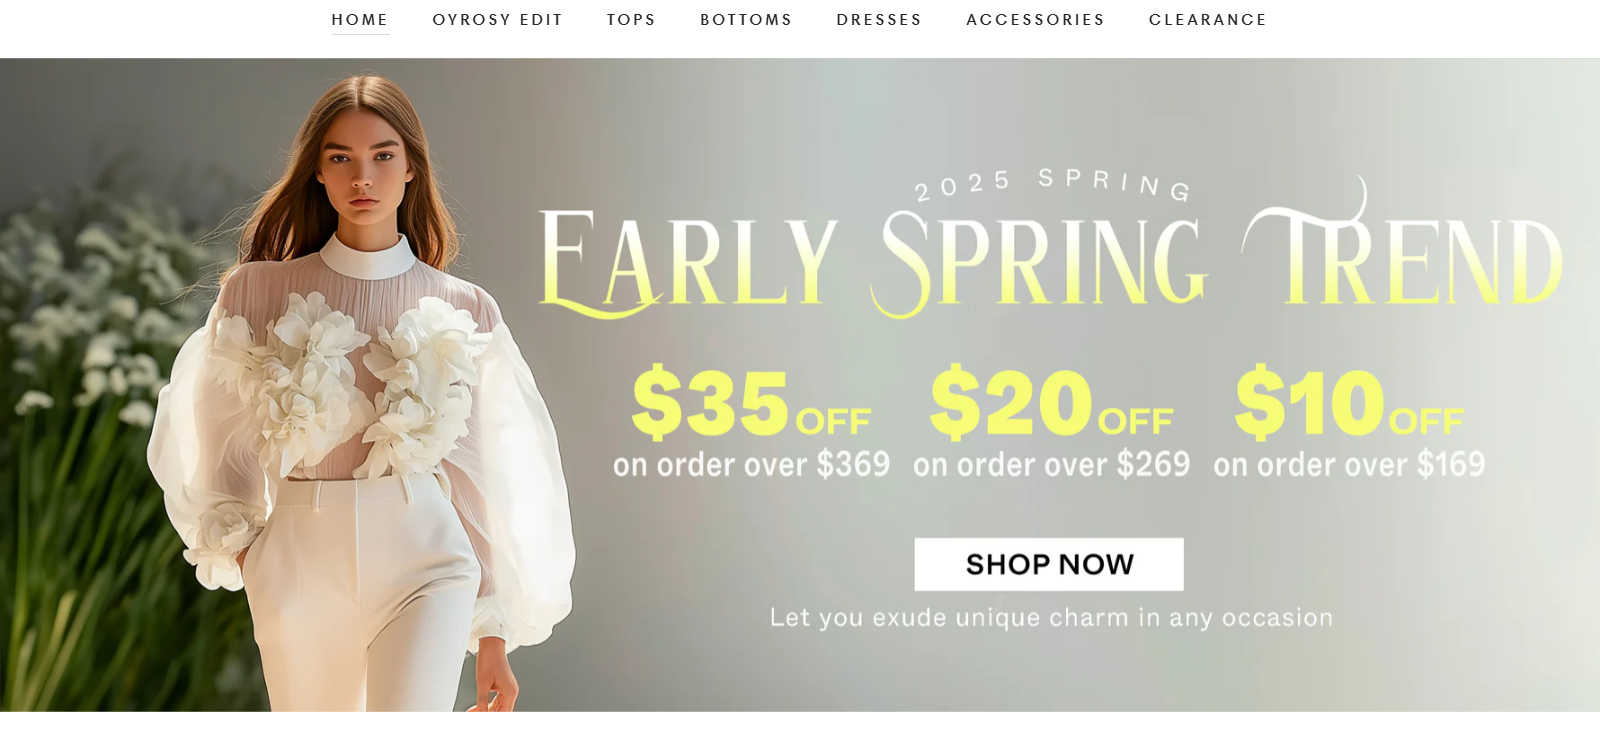Open the ACCESSORIES menu item

tap(1035, 20)
